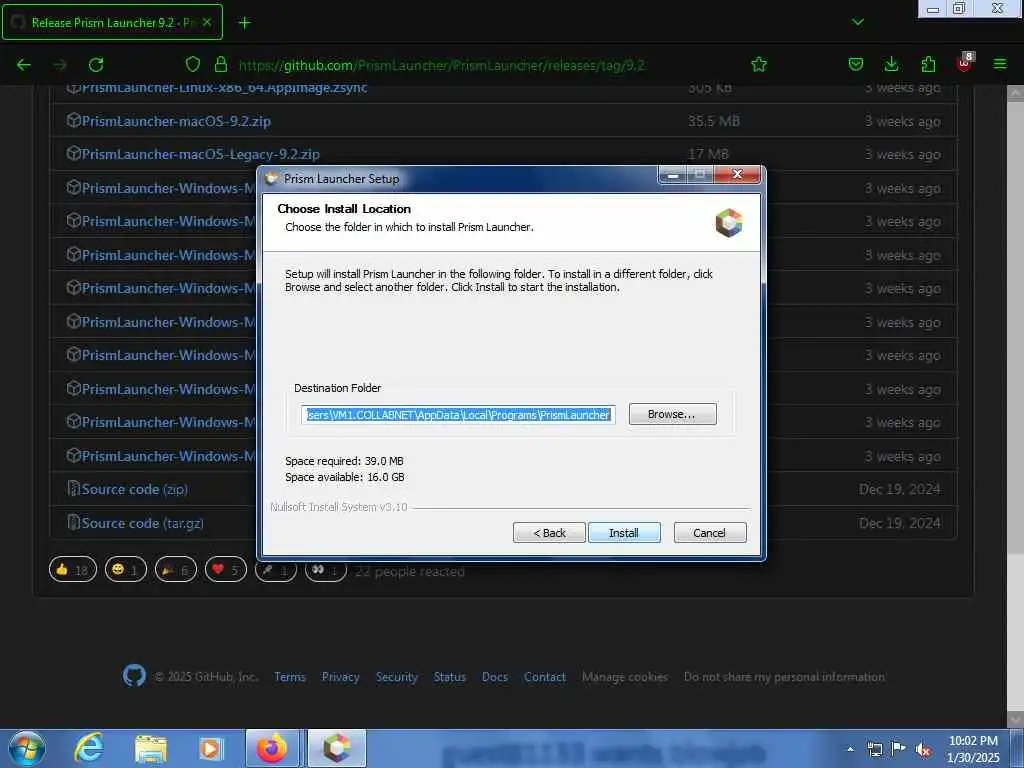Open the Pocket save icon
The width and height of the screenshot is (1024, 768).
(x=856, y=65)
